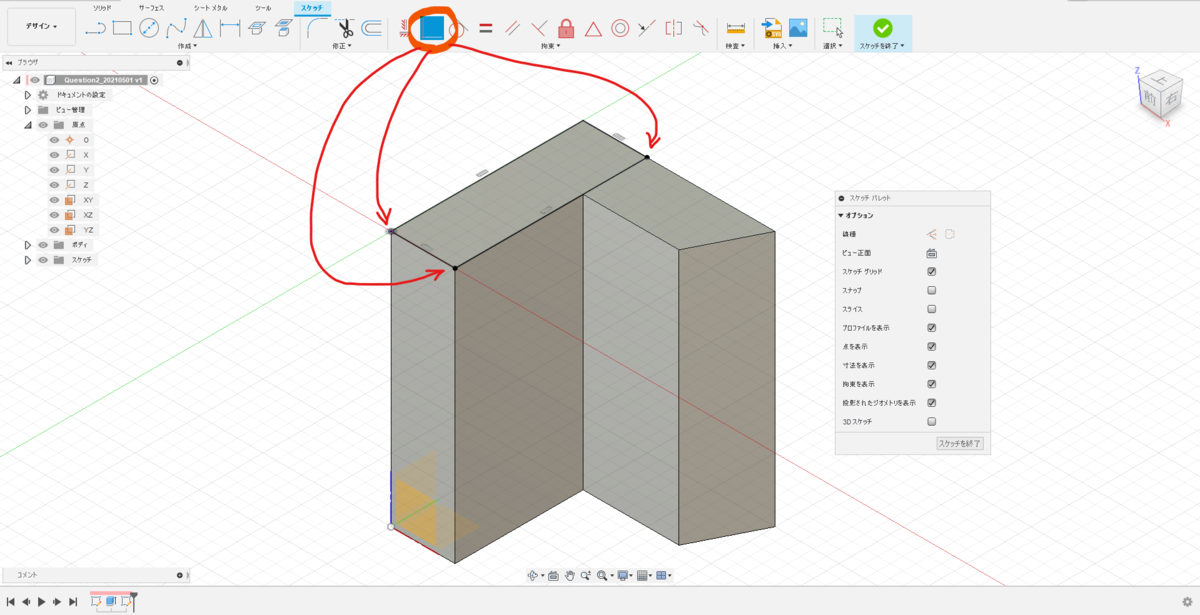Viewport: 1200px width, 615px height.
Task: Click the Pan hand tool in navigation bar
Action: (x=569, y=575)
